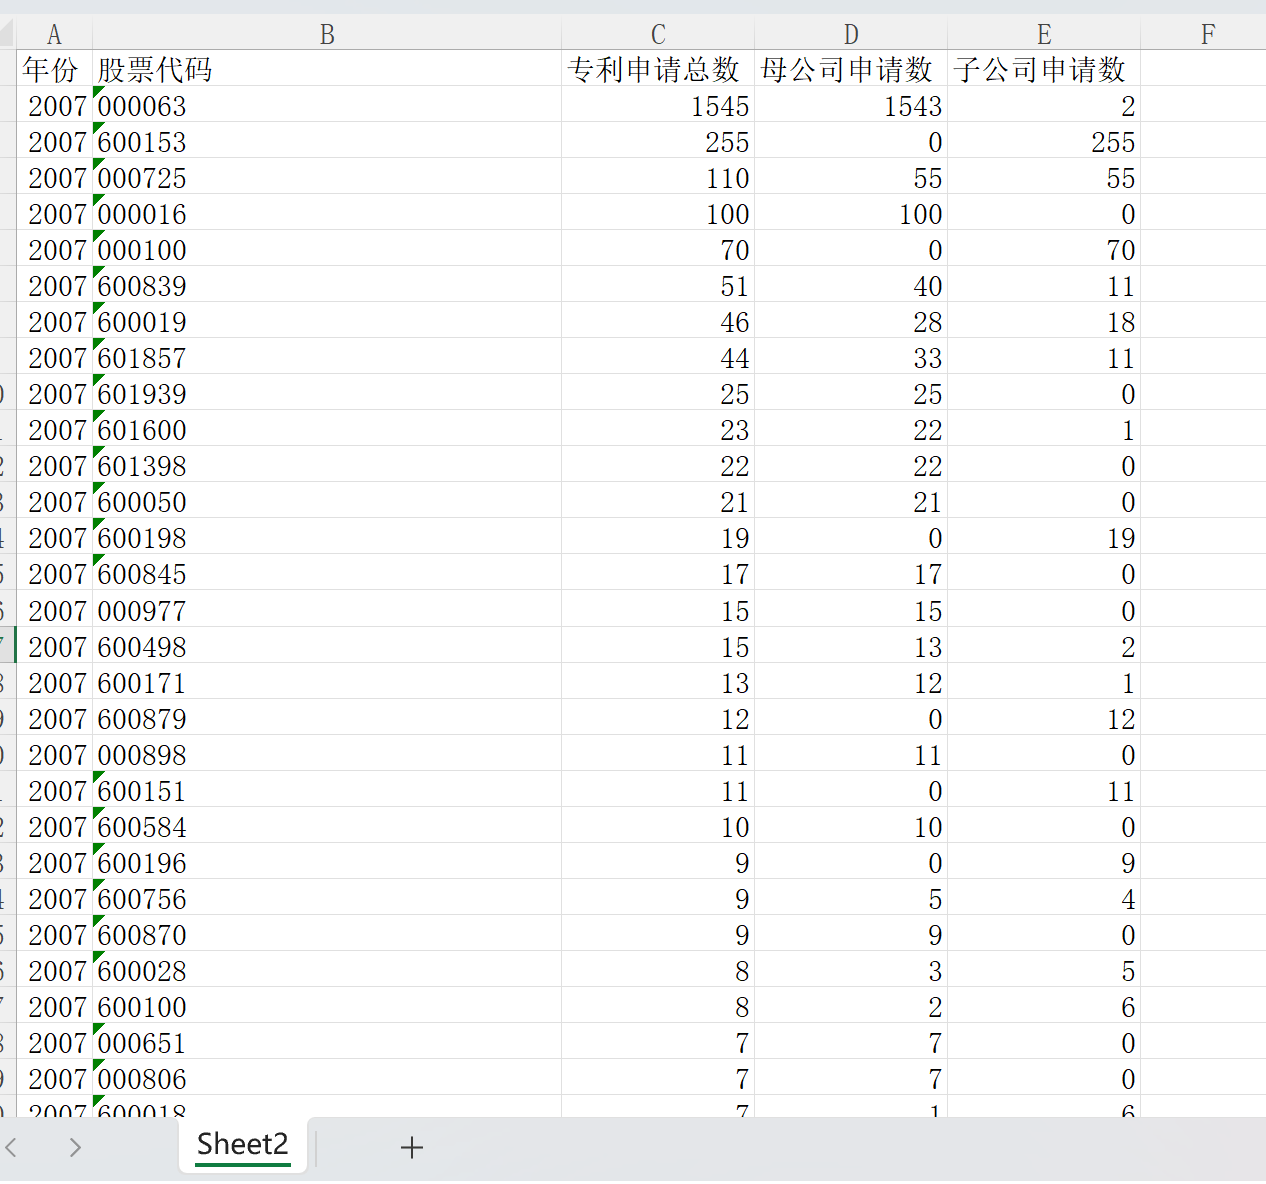1266x1184 pixels.
Task: Click total patents value 46
Action: 658,320
